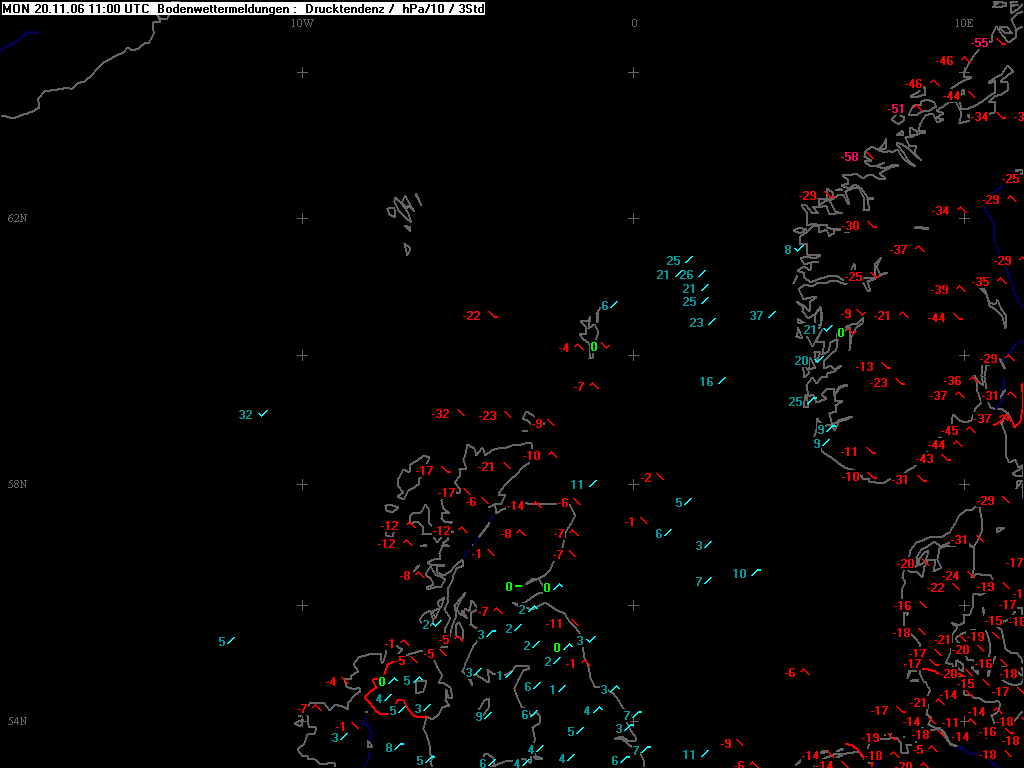Click the Faroe Islands outline
This screenshot has width=1024, height=768.
point(403,214)
